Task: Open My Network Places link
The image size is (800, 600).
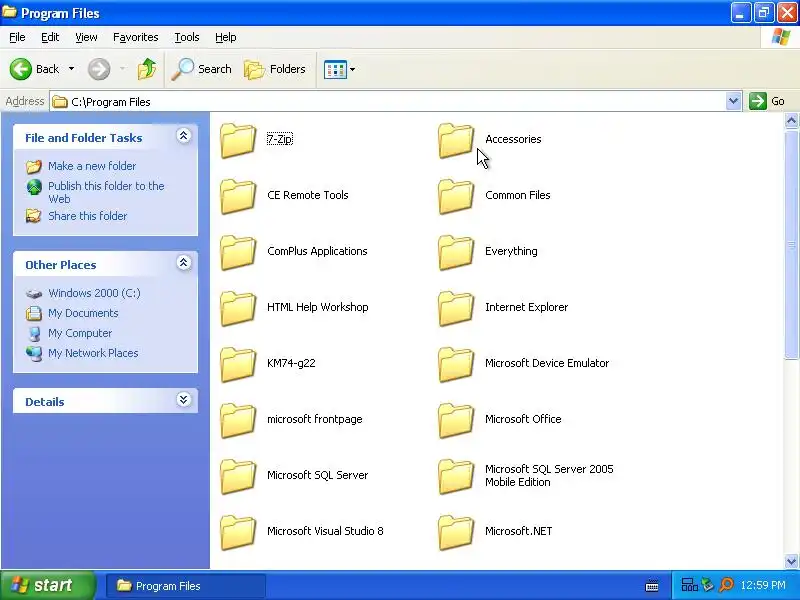Action: [x=93, y=353]
